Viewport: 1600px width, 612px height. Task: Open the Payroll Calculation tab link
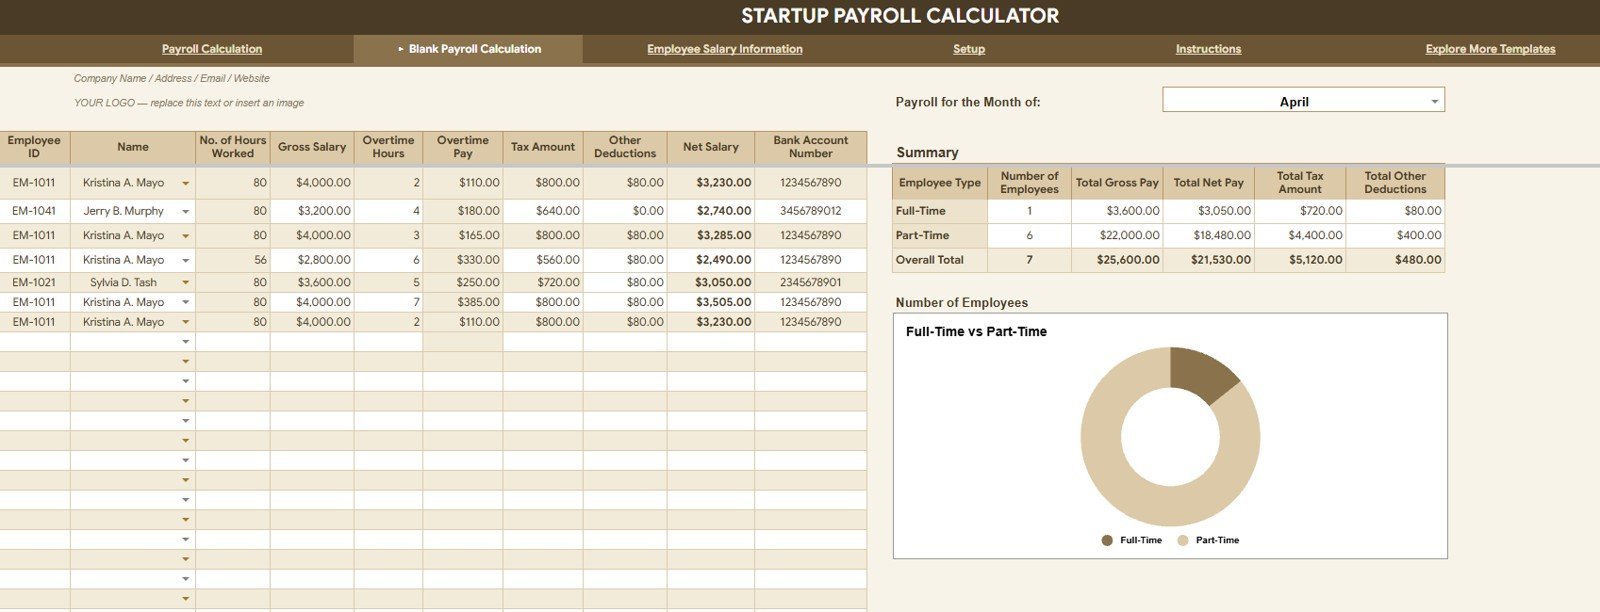212,49
